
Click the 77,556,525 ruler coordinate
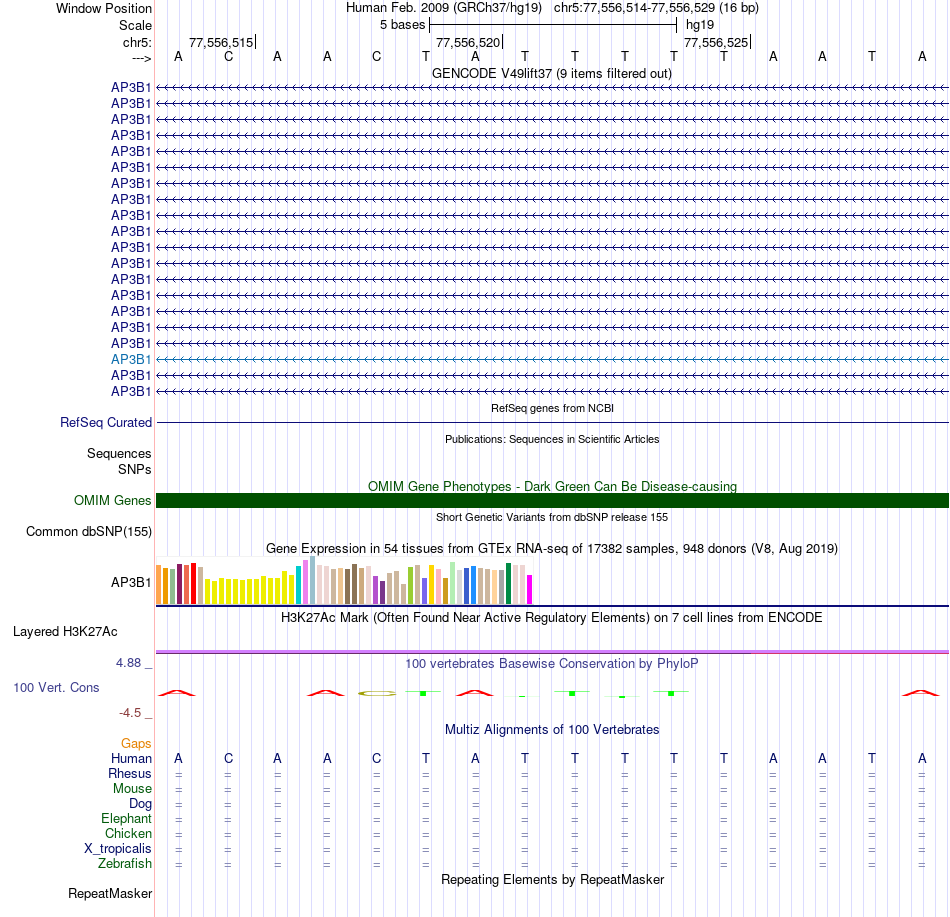pyautogui.click(x=716, y=42)
